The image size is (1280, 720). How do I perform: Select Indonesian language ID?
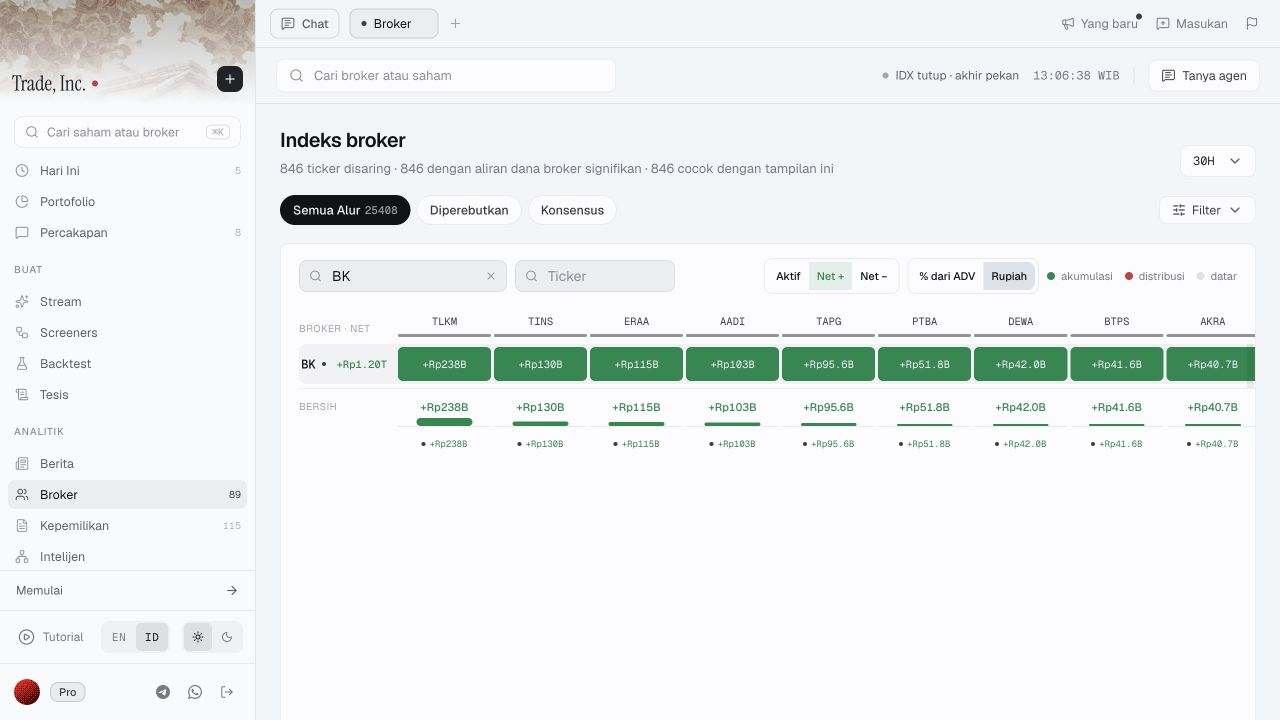coord(152,637)
